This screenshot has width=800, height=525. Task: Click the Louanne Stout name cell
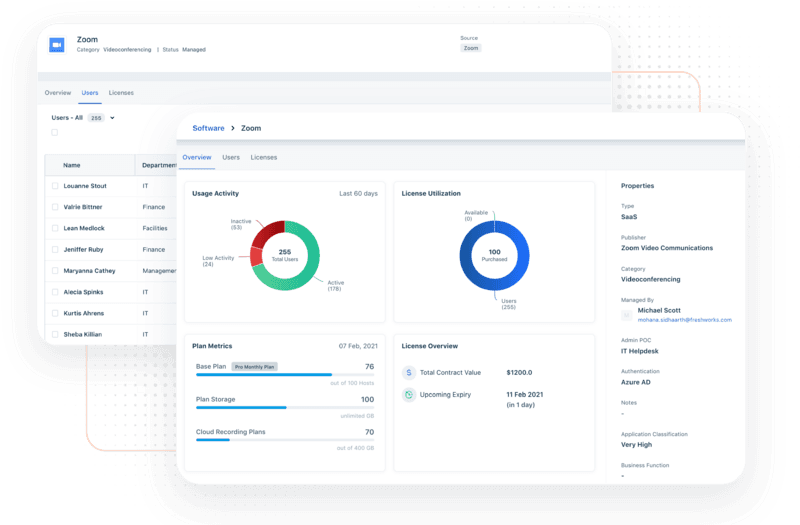click(x=85, y=186)
